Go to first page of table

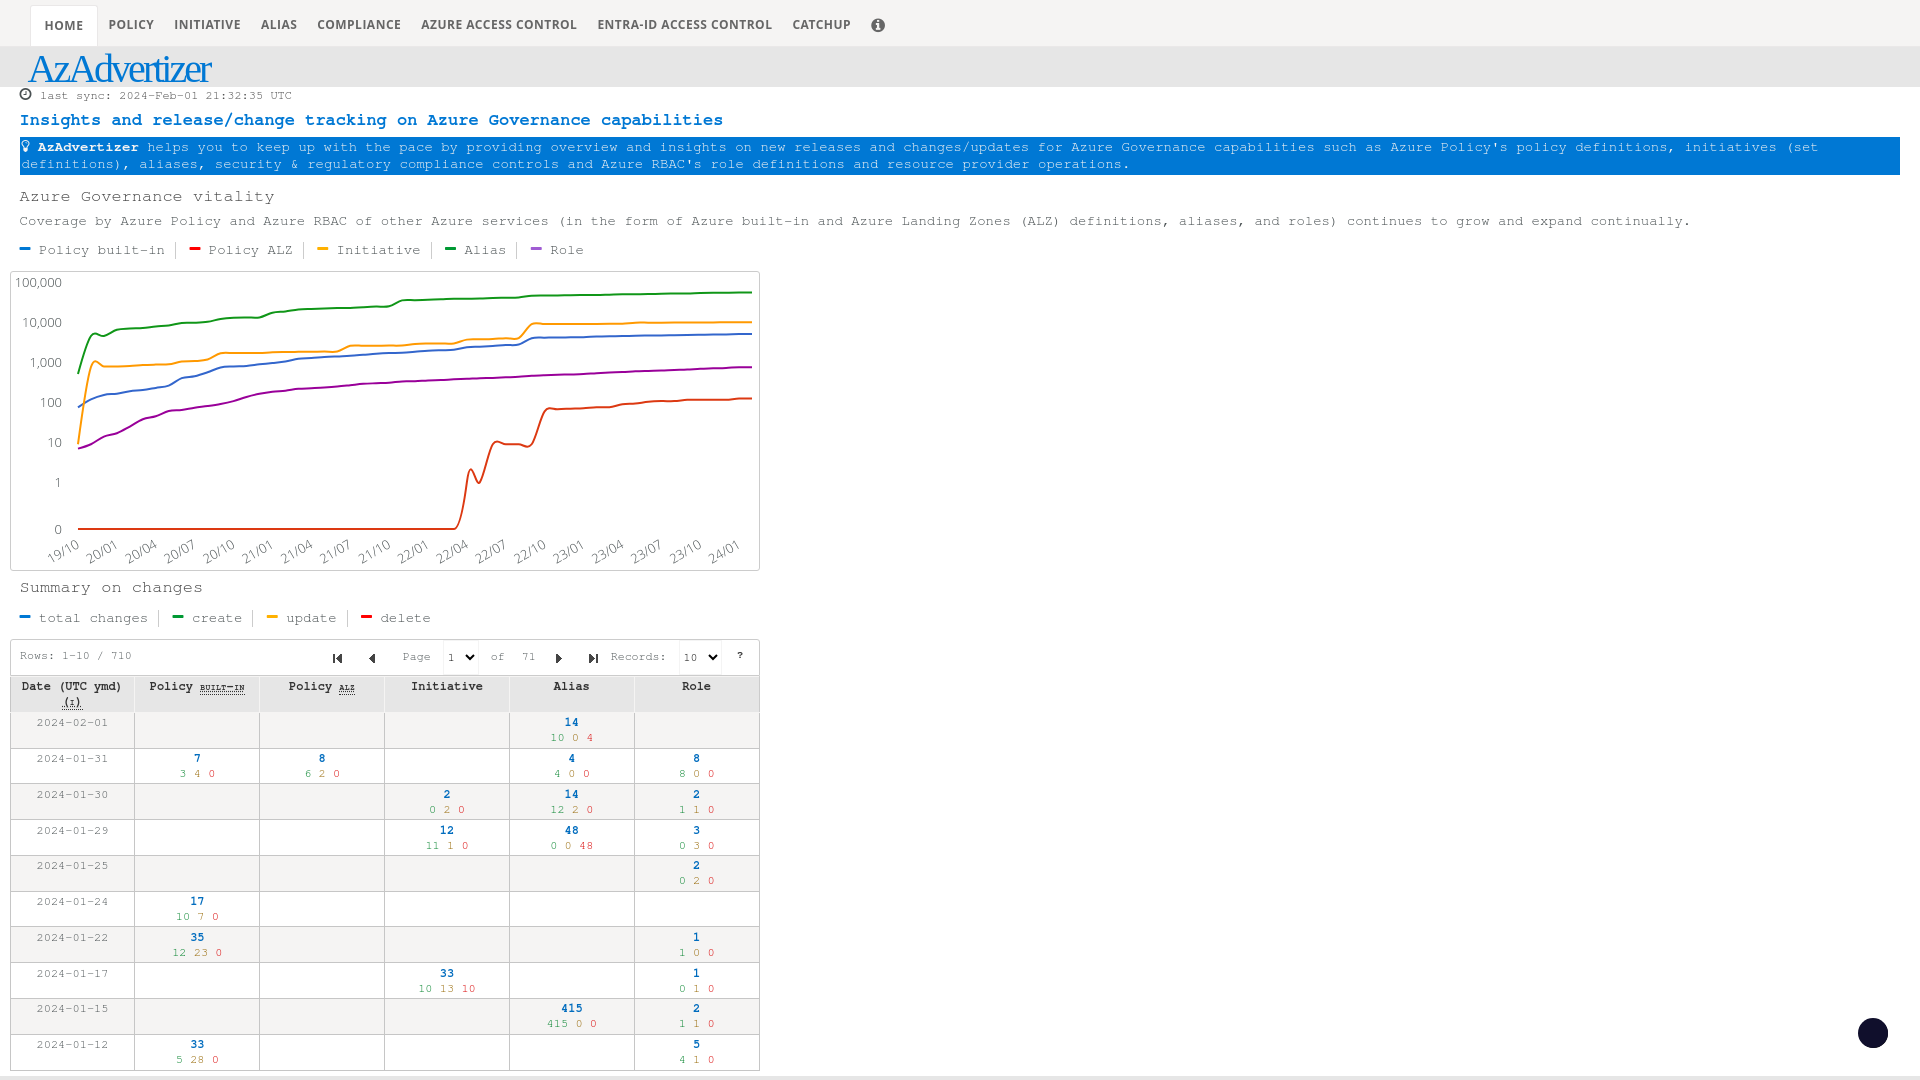click(x=337, y=658)
